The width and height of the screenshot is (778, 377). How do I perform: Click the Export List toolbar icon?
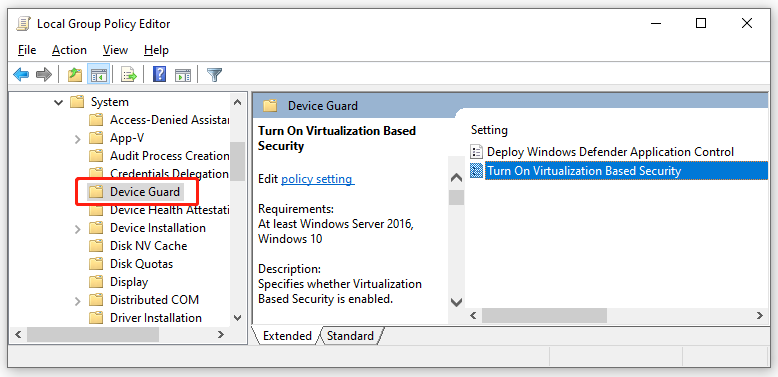coord(129,75)
